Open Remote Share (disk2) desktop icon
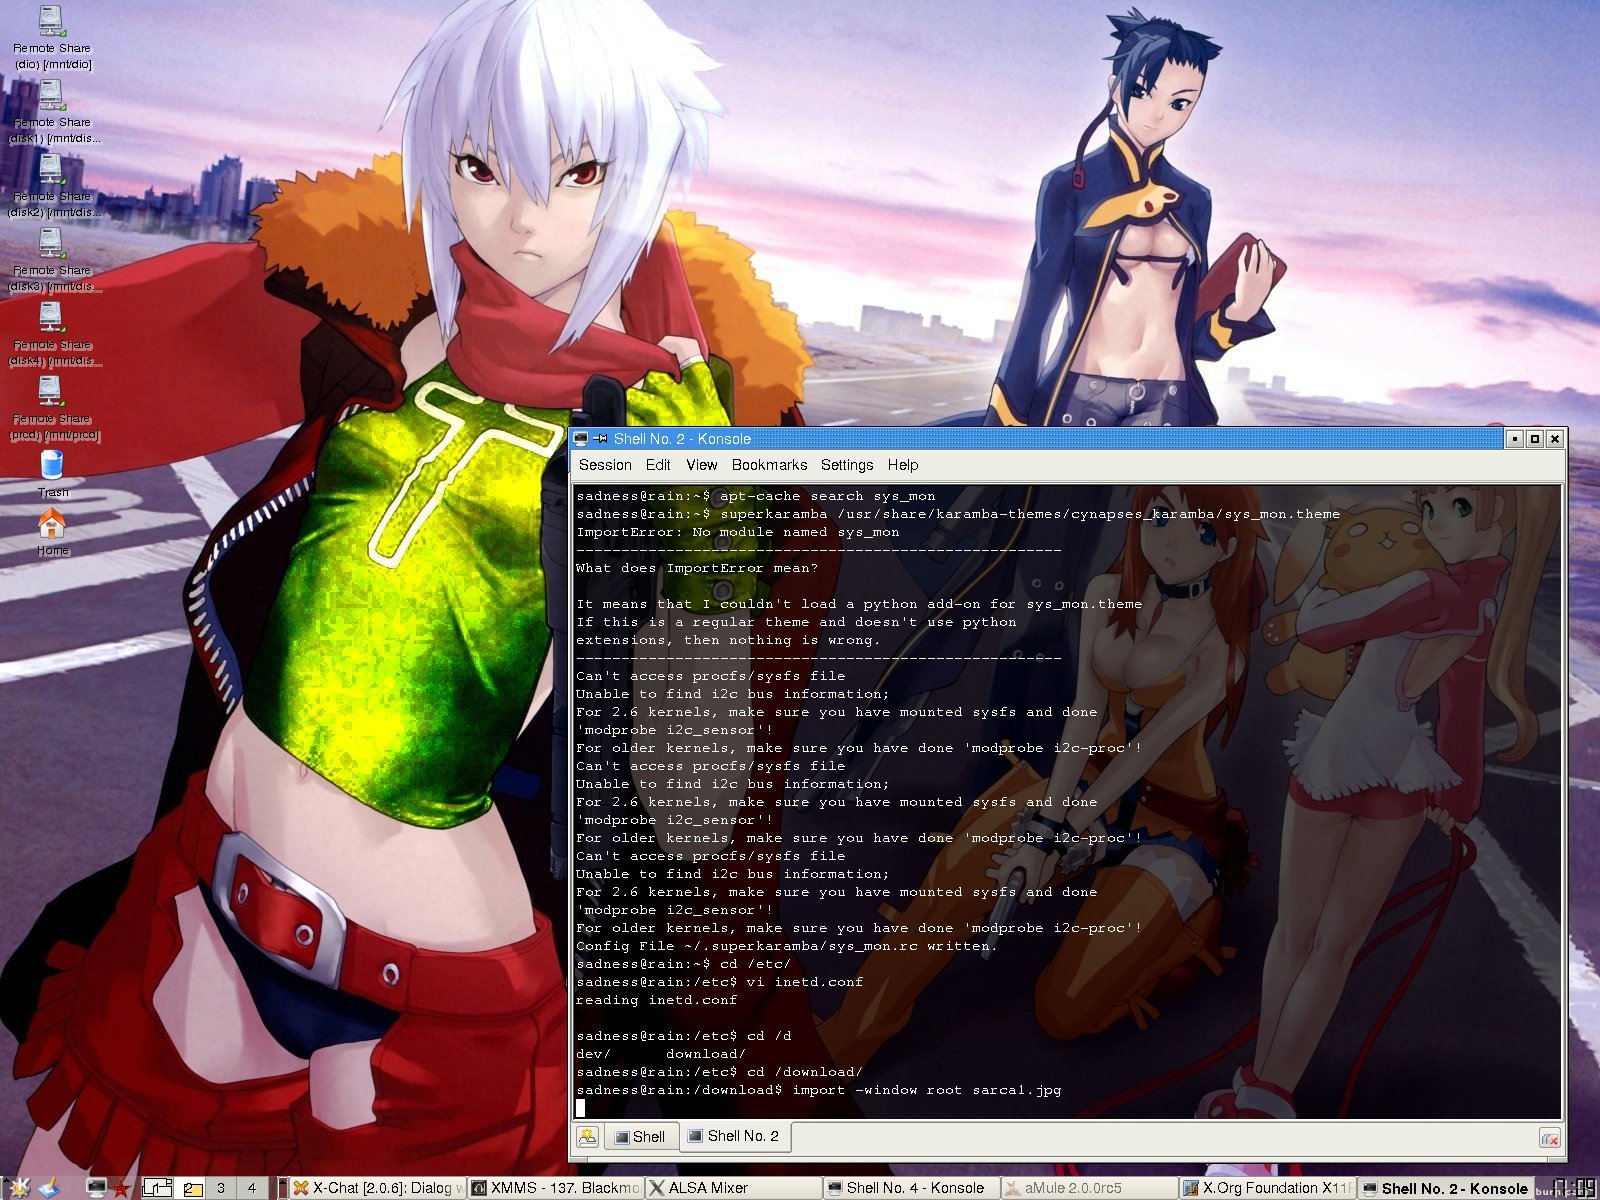This screenshot has height=1200, width=1600. [x=52, y=185]
